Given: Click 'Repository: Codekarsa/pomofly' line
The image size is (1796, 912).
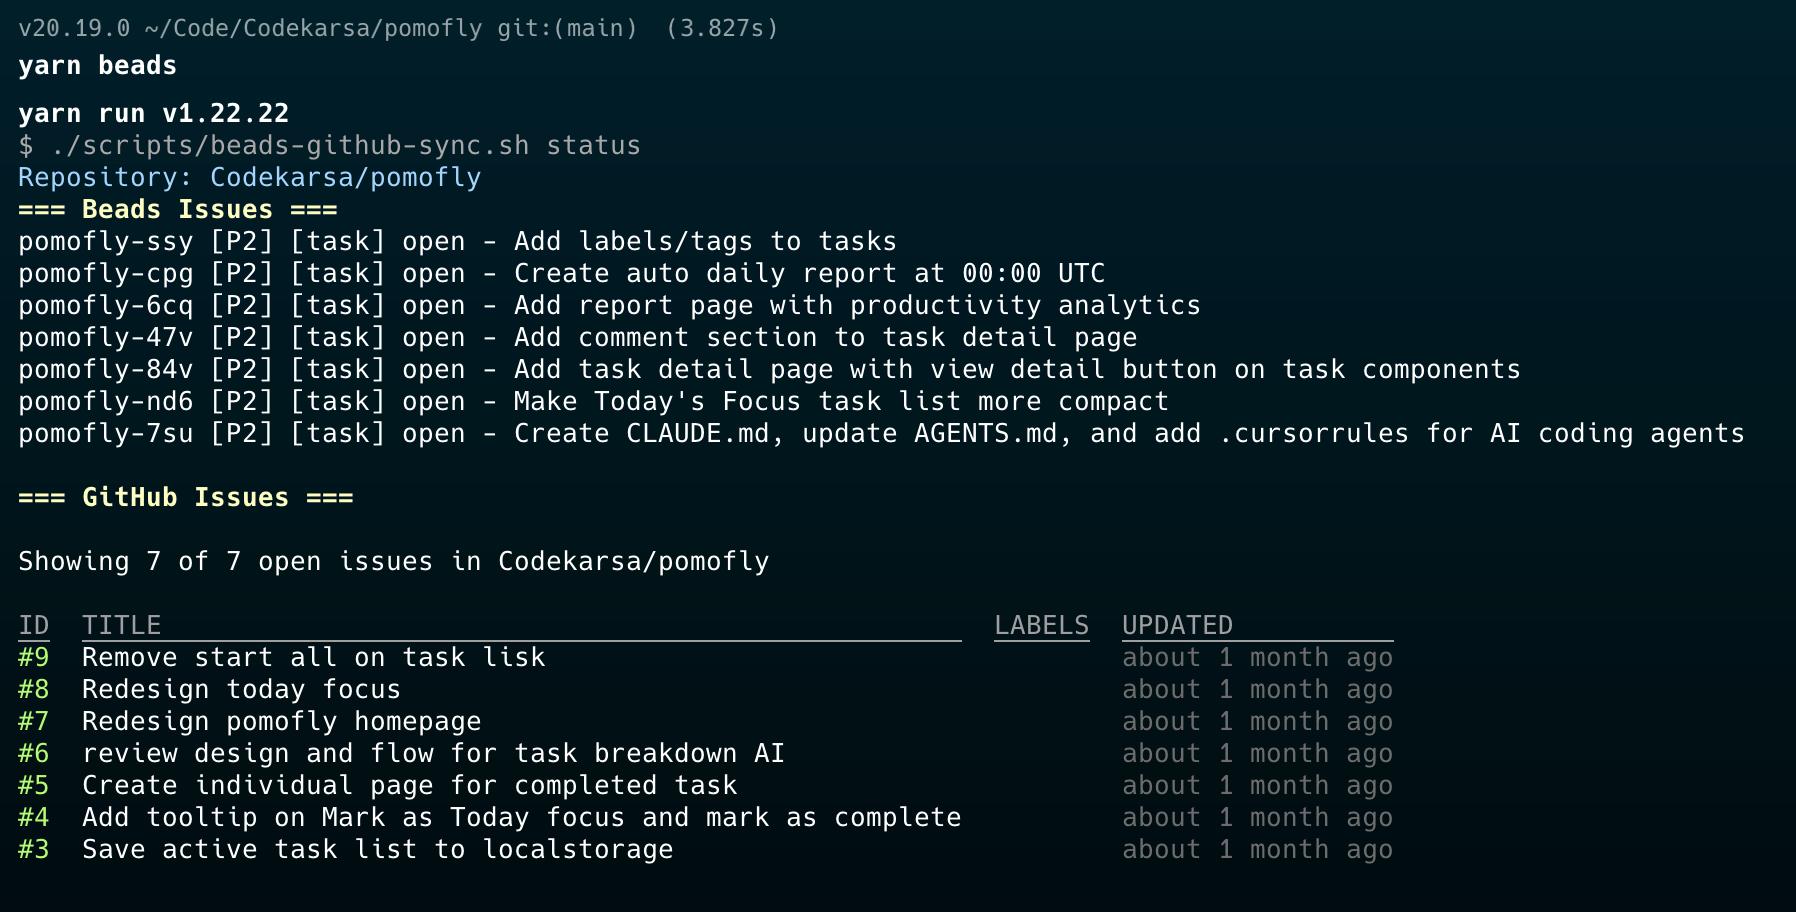Looking at the screenshot, I should click(250, 178).
